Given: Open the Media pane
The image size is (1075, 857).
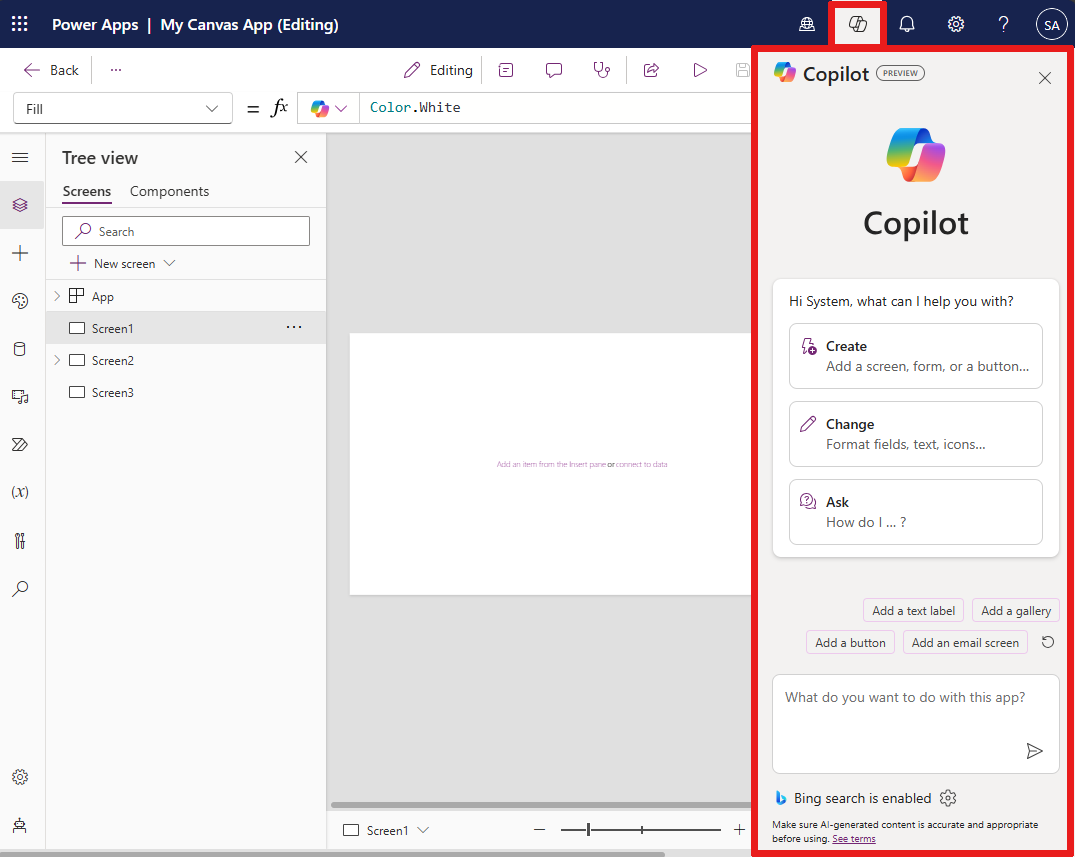Looking at the screenshot, I should pos(22,397).
